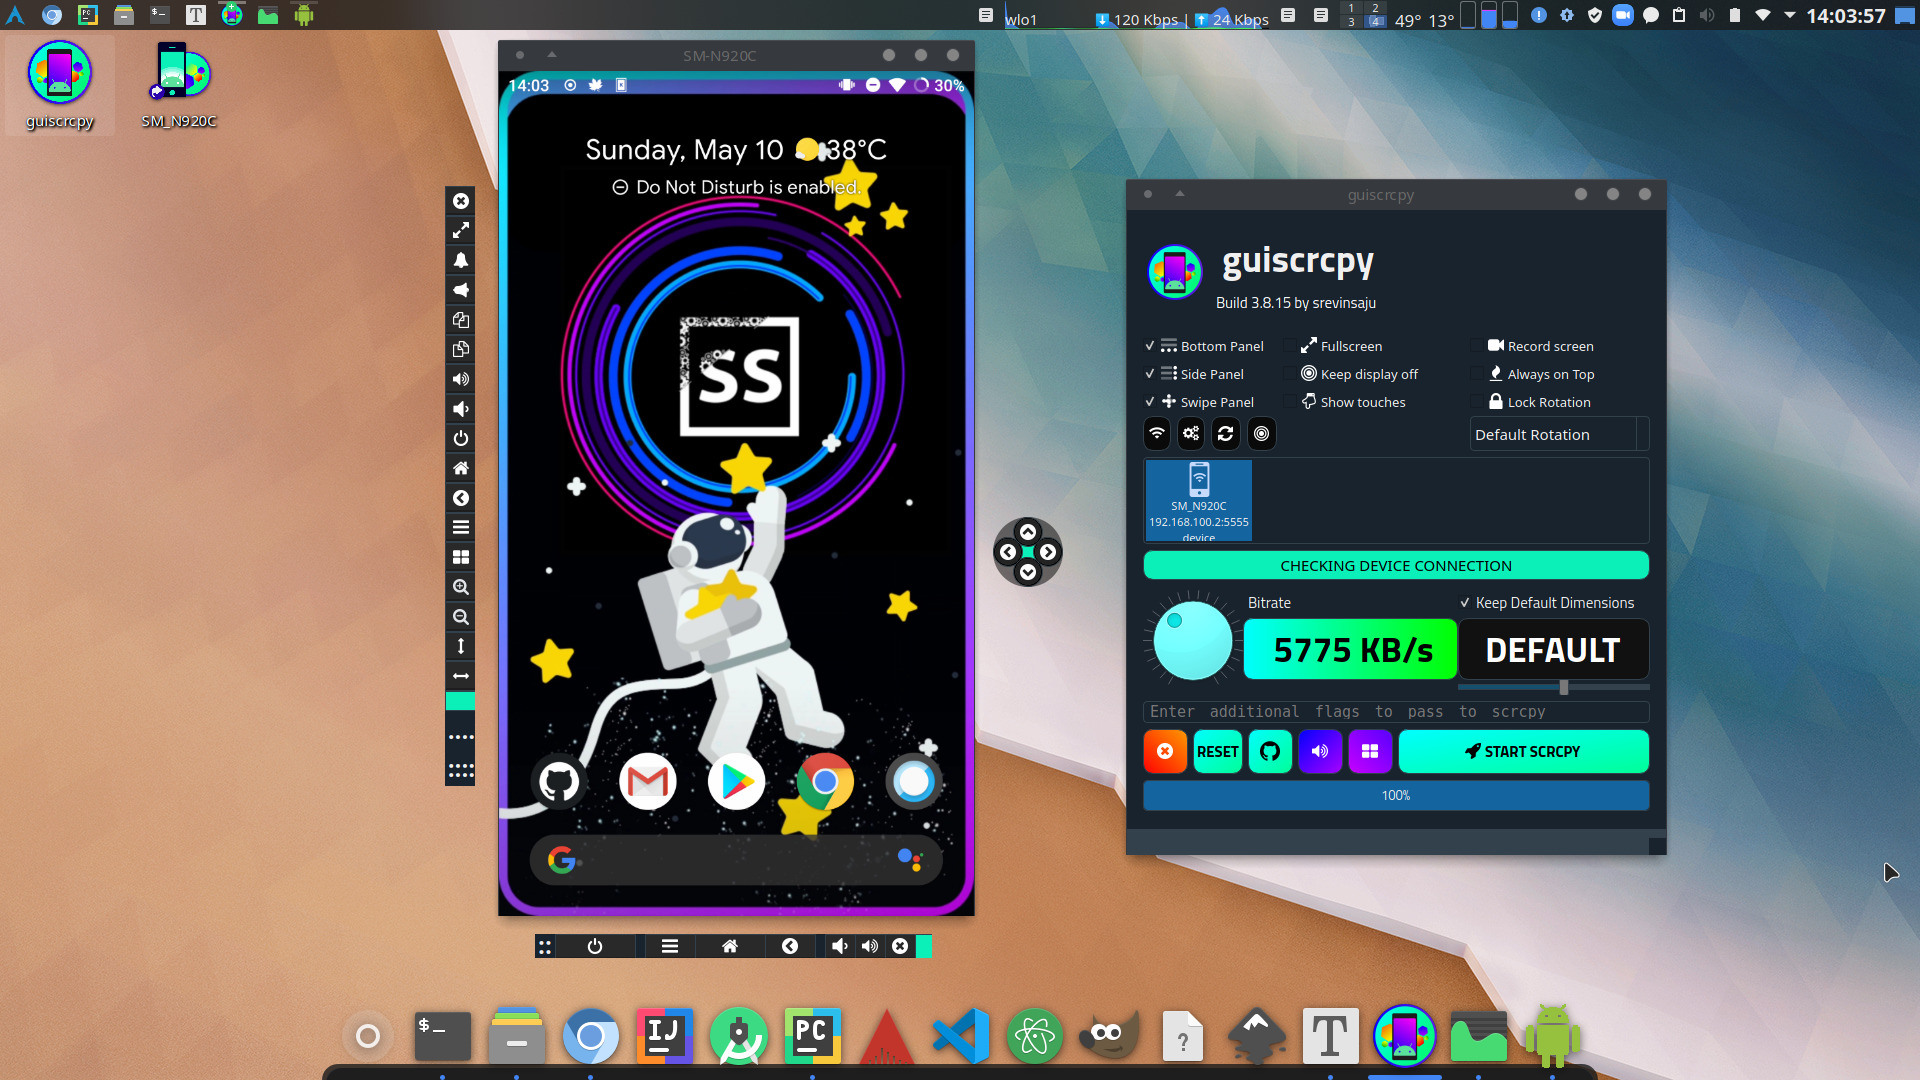Click the rotate/refresh device icon
The height and width of the screenshot is (1080, 1920).
1225,433
